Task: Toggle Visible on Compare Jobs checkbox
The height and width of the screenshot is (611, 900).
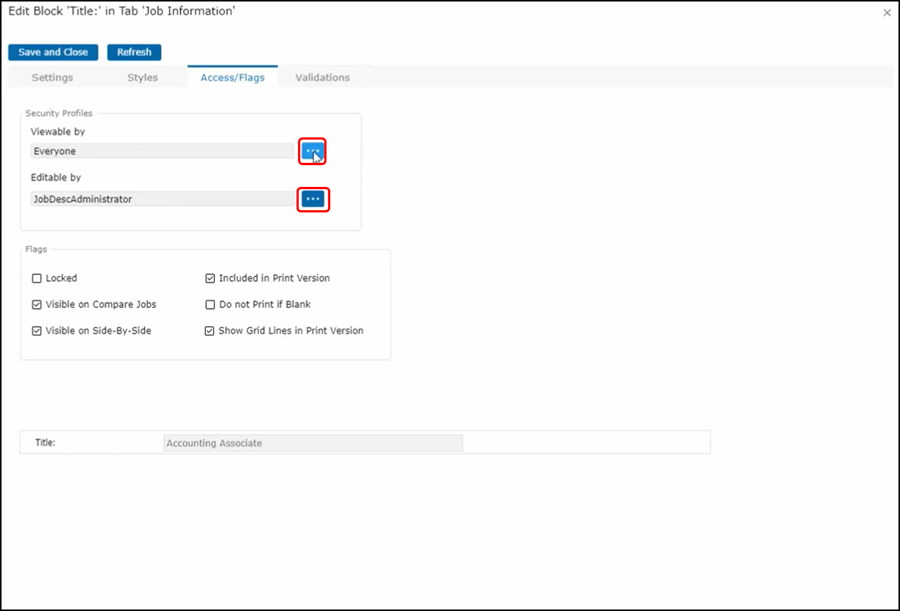Action: 37,304
